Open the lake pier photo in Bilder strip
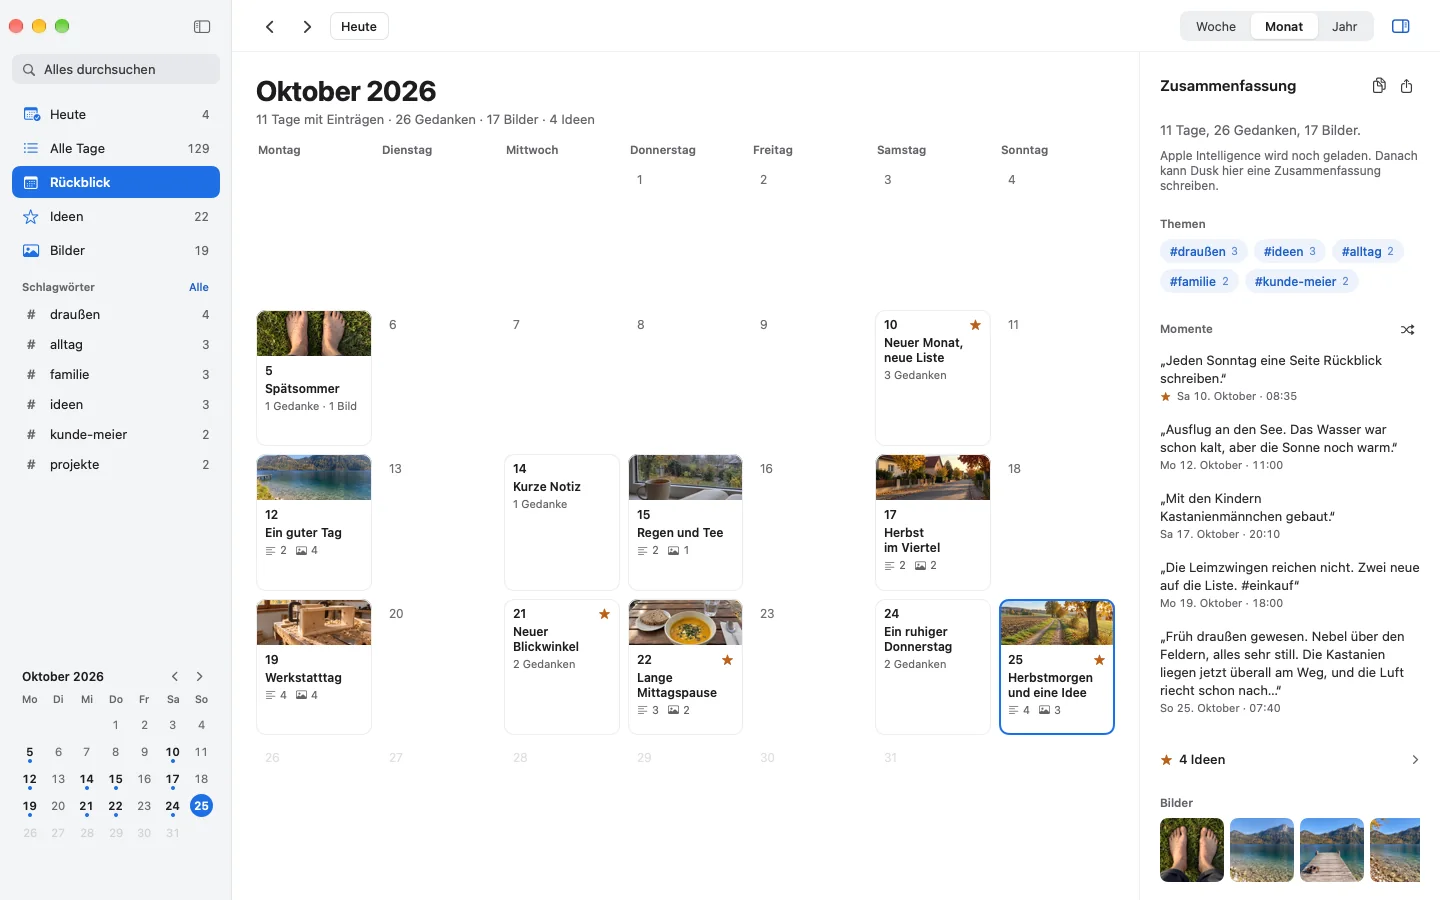 1332,850
